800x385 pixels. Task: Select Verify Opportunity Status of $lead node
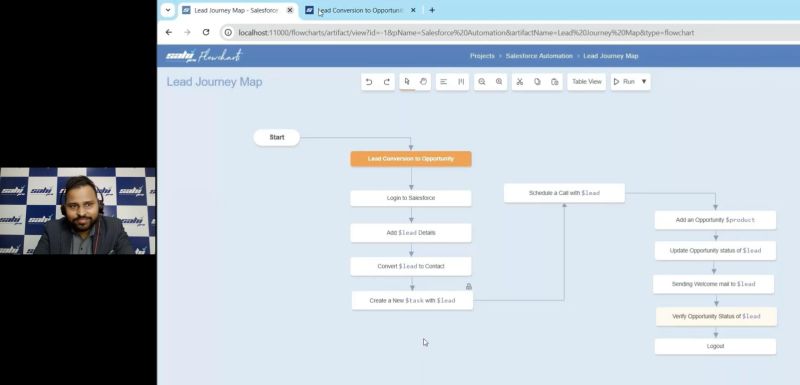pos(716,316)
